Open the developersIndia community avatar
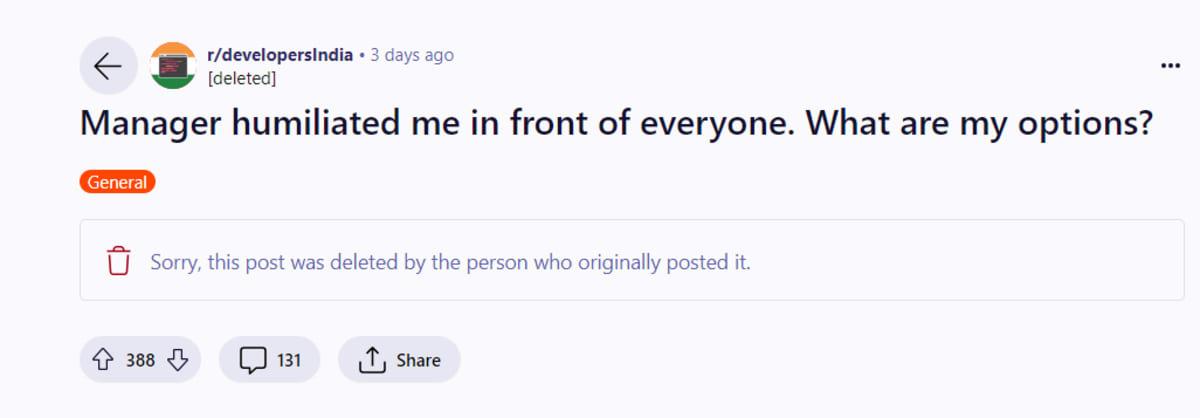 [x=173, y=66]
